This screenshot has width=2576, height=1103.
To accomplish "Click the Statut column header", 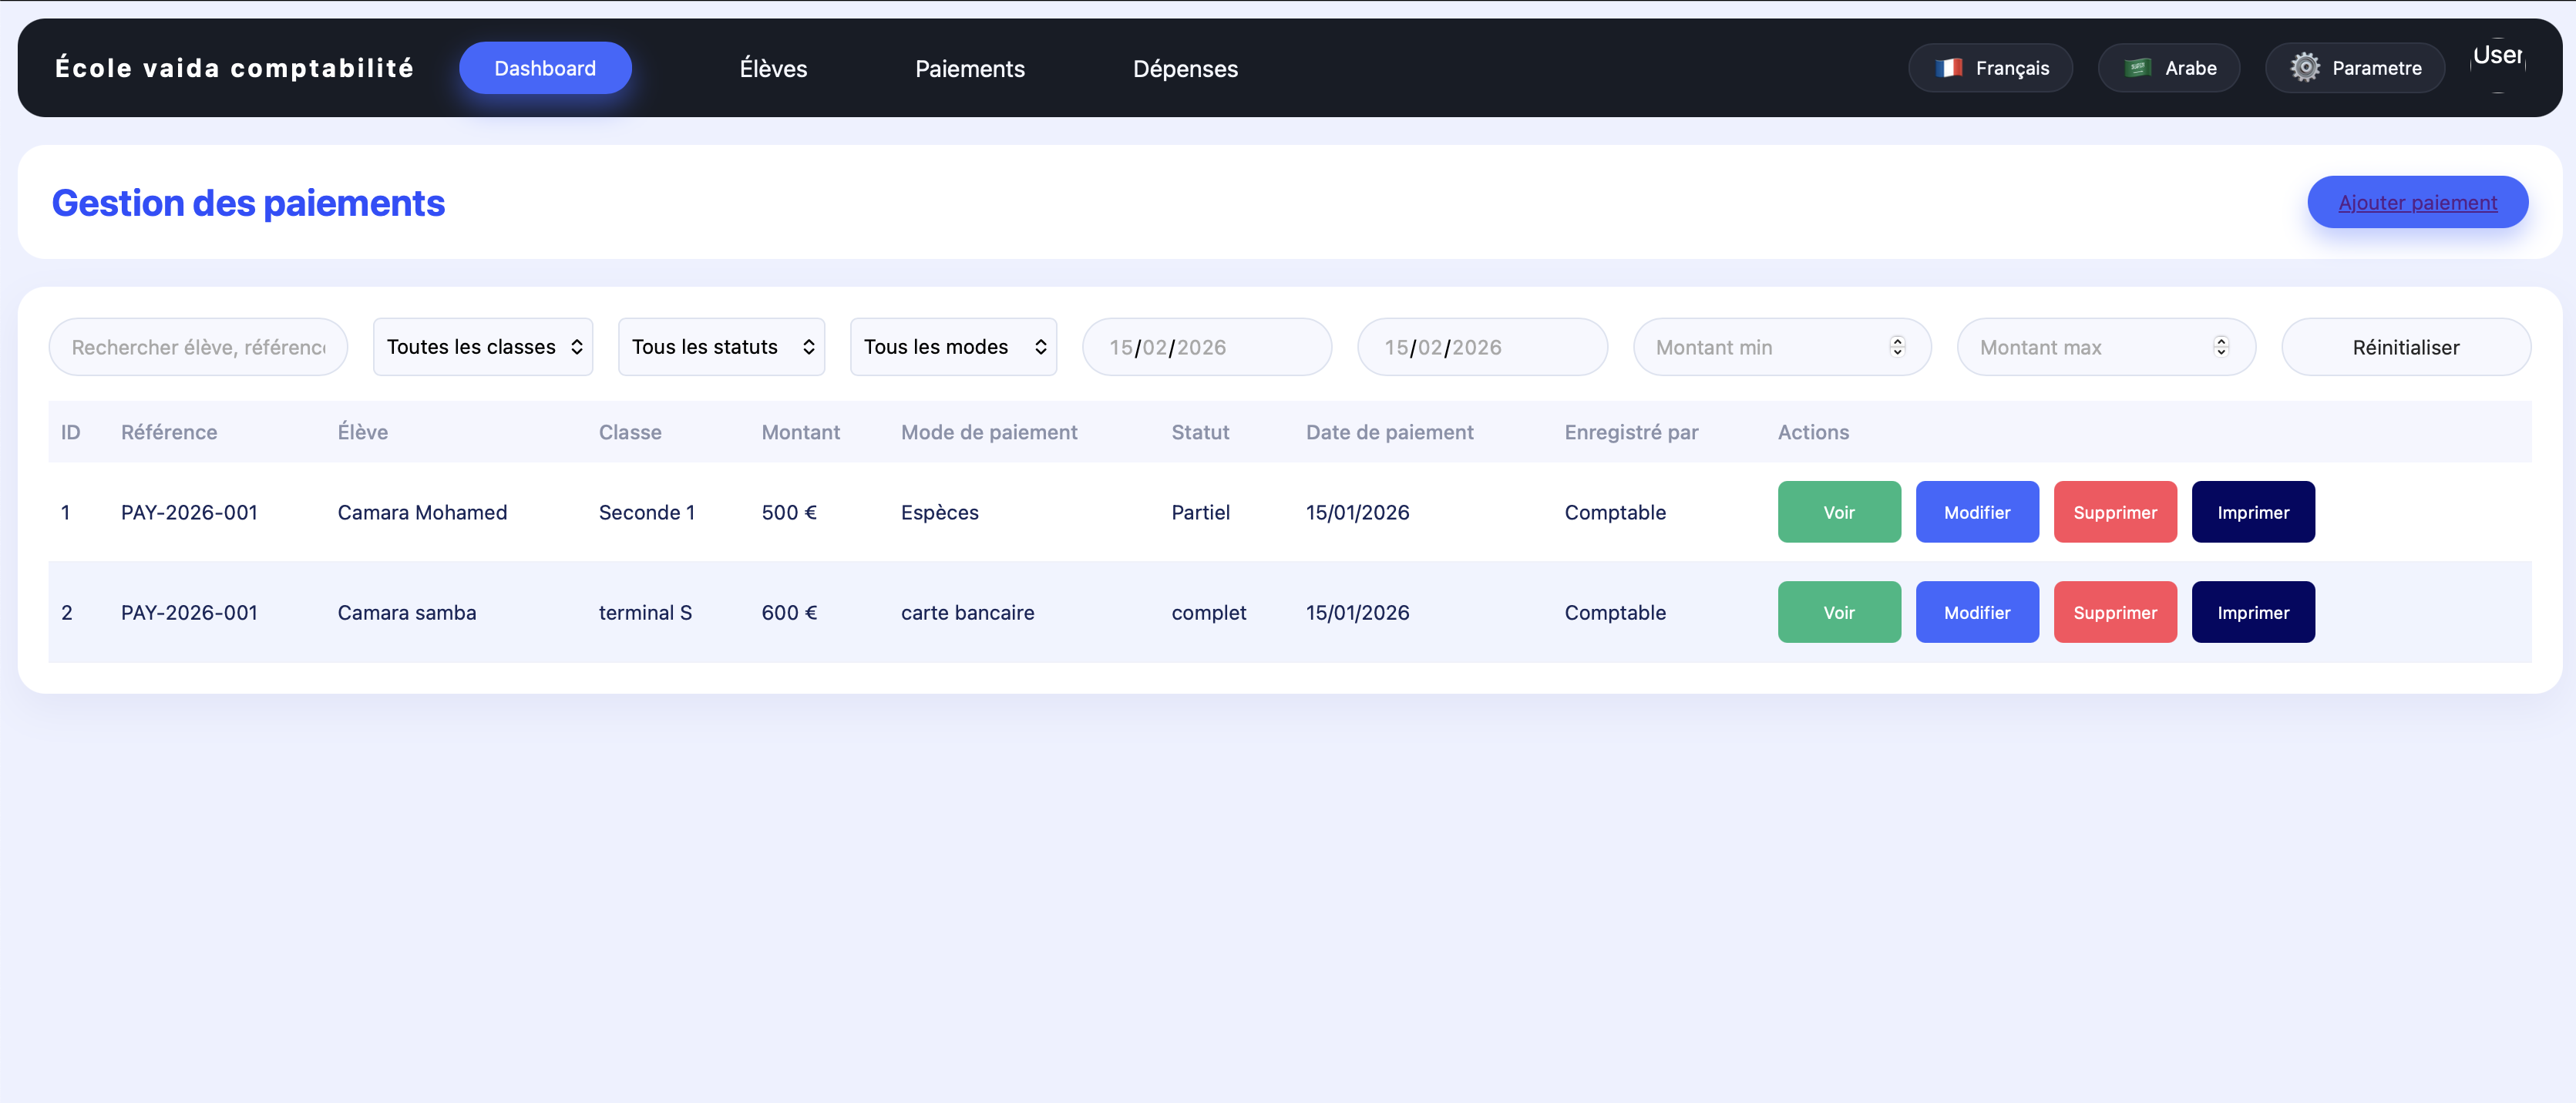I will point(1200,432).
